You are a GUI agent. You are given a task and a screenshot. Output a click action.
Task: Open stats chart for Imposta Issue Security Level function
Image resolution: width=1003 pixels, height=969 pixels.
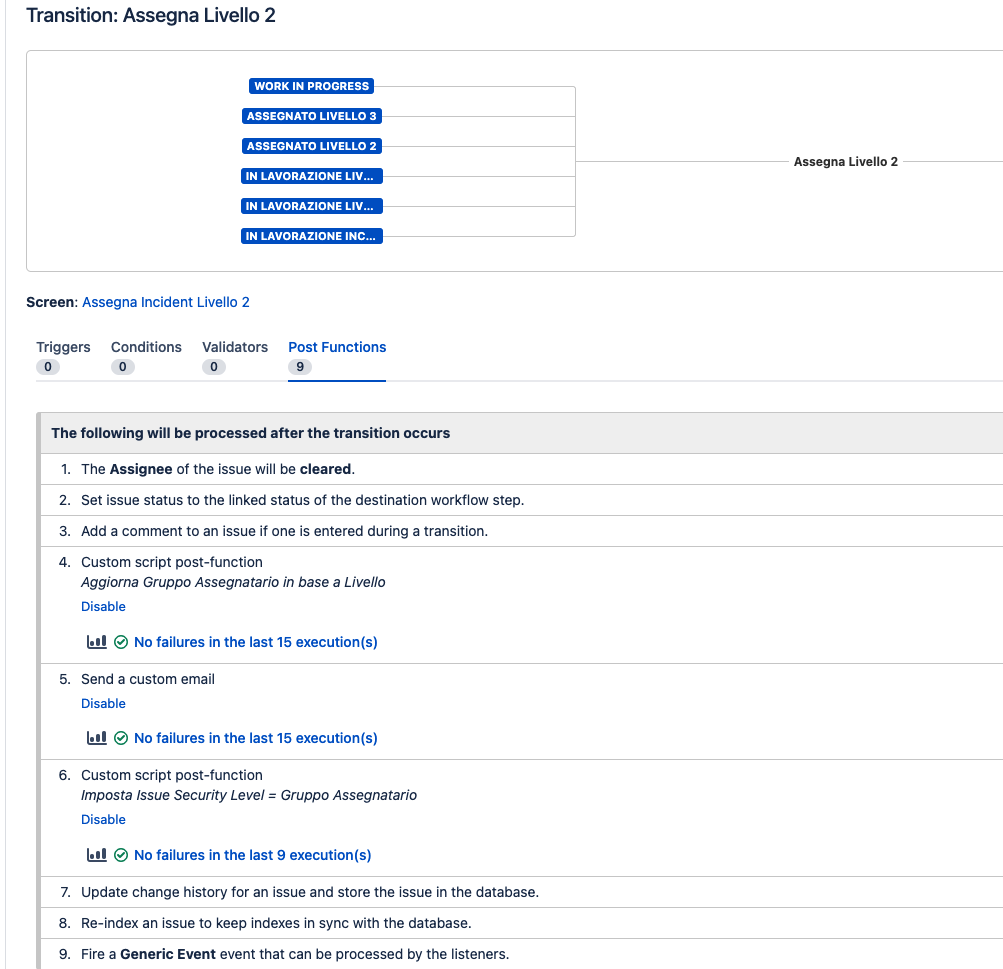(x=95, y=854)
